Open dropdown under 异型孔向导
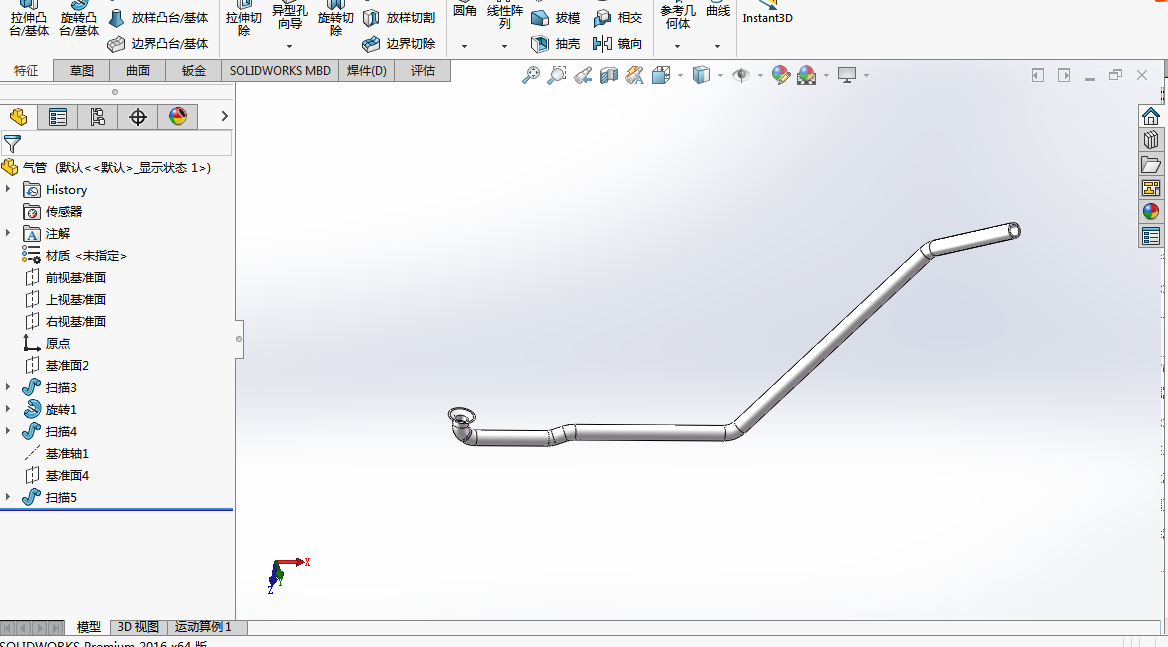Image resolution: width=1168 pixels, height=647 pixels. click(289, 46)
